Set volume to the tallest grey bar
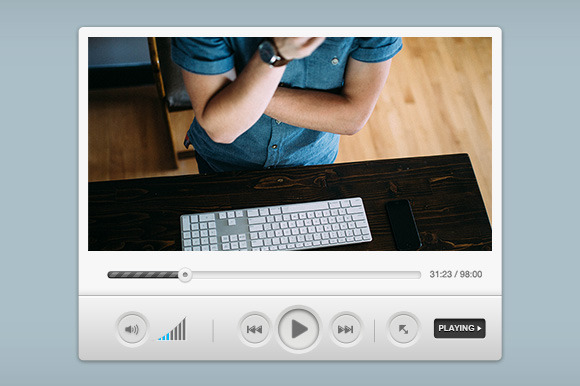The image size is (580, 386). click(184, 328)
